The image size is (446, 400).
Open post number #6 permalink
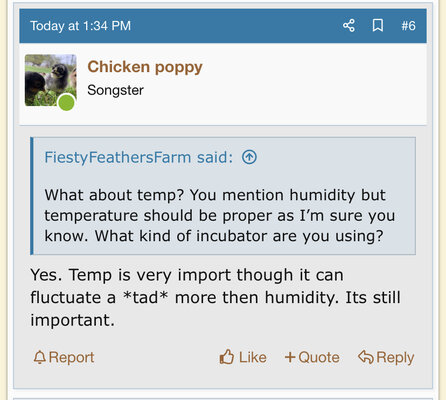pos(408,26)
